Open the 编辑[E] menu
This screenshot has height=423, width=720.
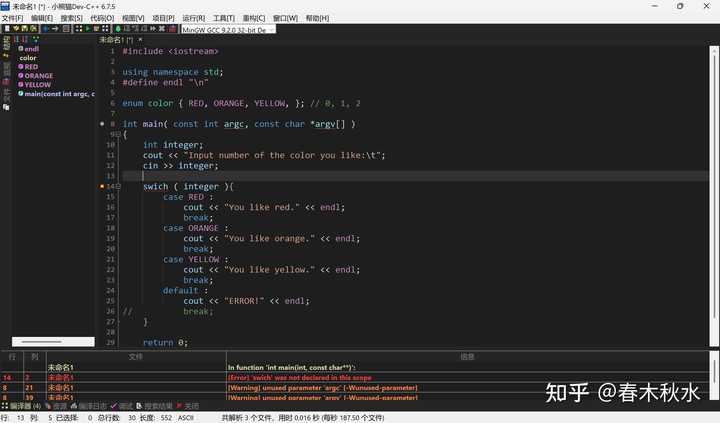tap(42, 18)
